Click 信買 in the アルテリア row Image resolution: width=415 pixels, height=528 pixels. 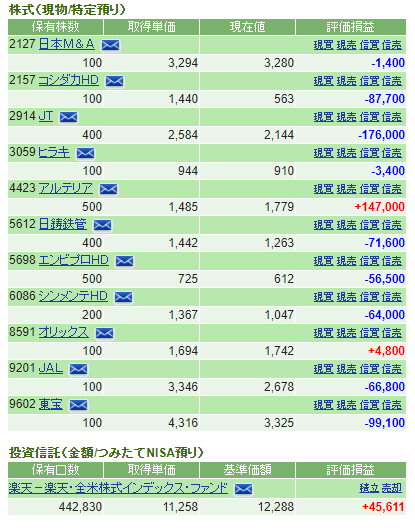point(370,189)
